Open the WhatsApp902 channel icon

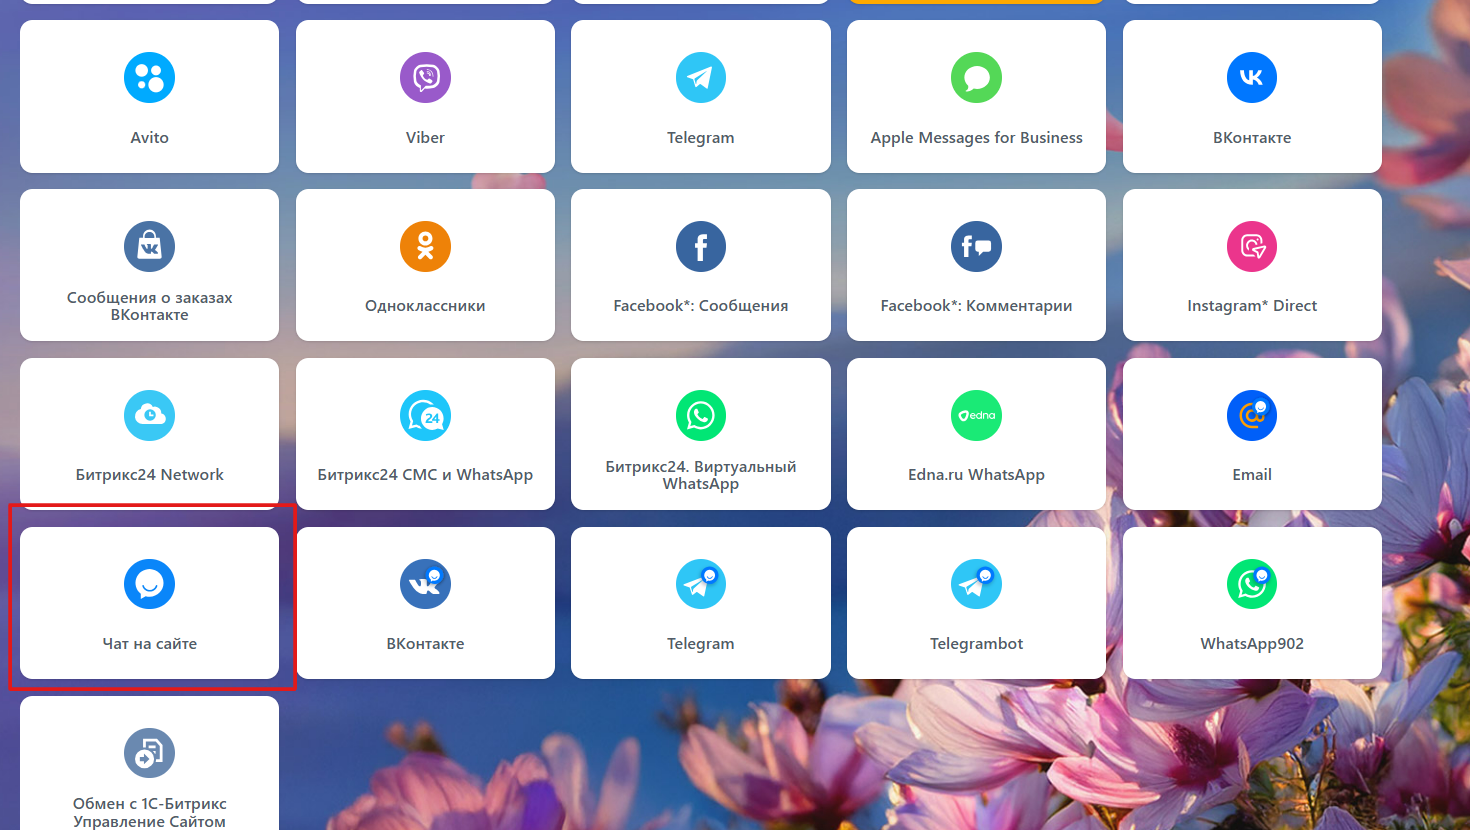(1252, 585)
